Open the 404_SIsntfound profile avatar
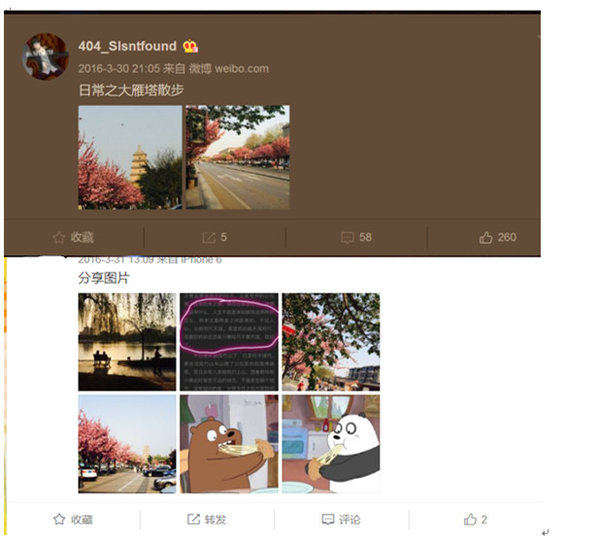 point(45,57)
